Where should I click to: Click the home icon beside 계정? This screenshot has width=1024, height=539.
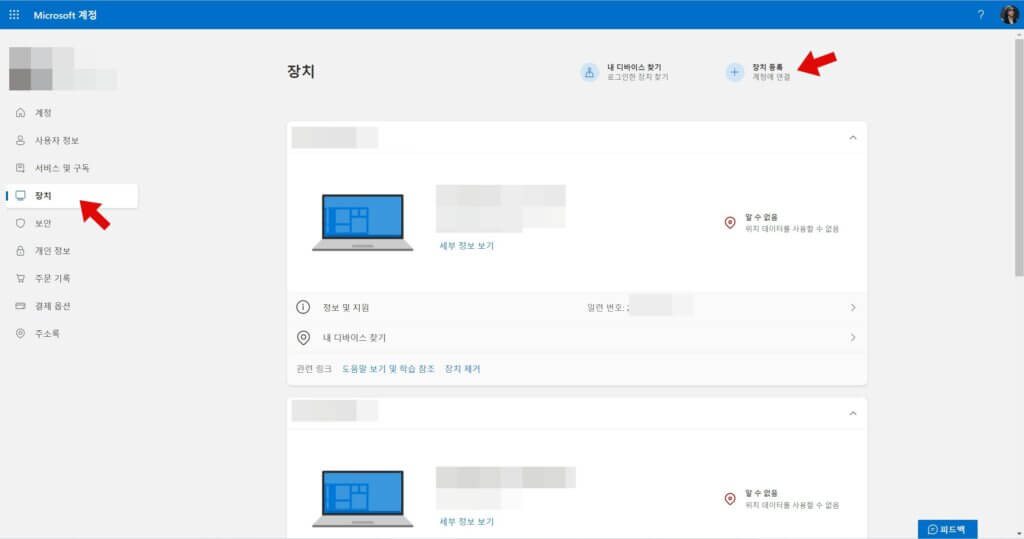tap(20, 112)
